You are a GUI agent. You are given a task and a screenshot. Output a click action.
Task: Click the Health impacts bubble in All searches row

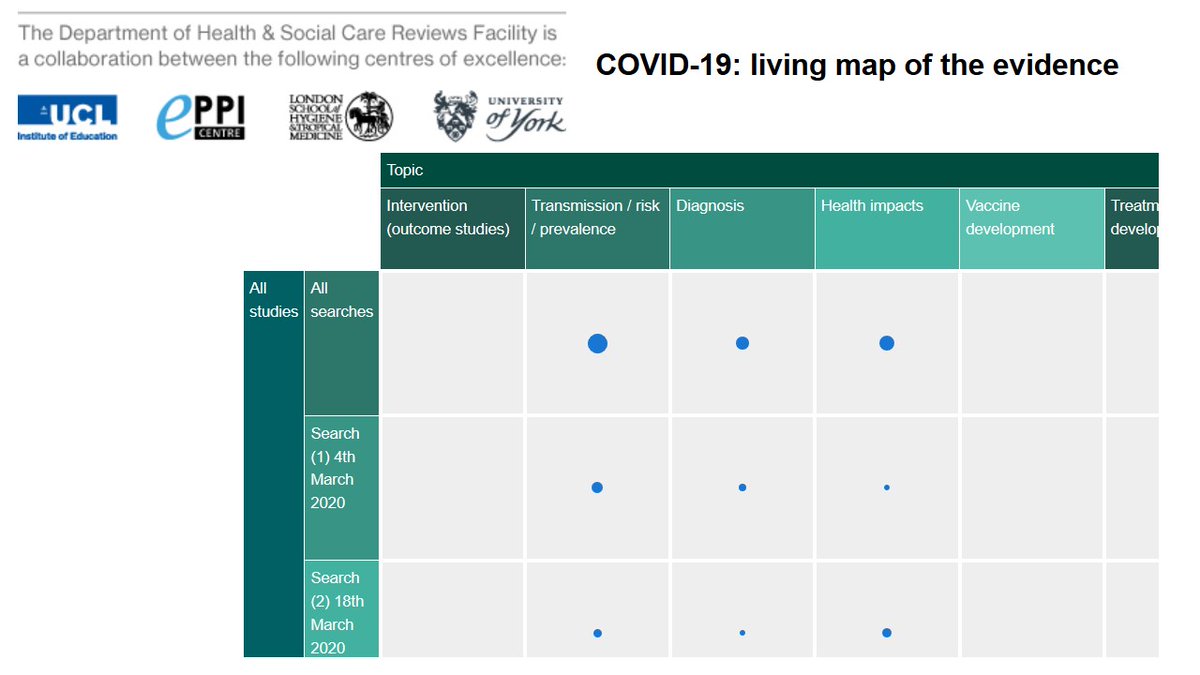(886, 343)
